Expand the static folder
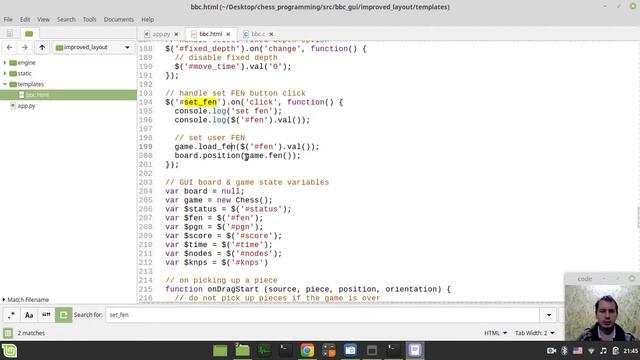This screenshot has width=640, height=360. click(5, 73)
